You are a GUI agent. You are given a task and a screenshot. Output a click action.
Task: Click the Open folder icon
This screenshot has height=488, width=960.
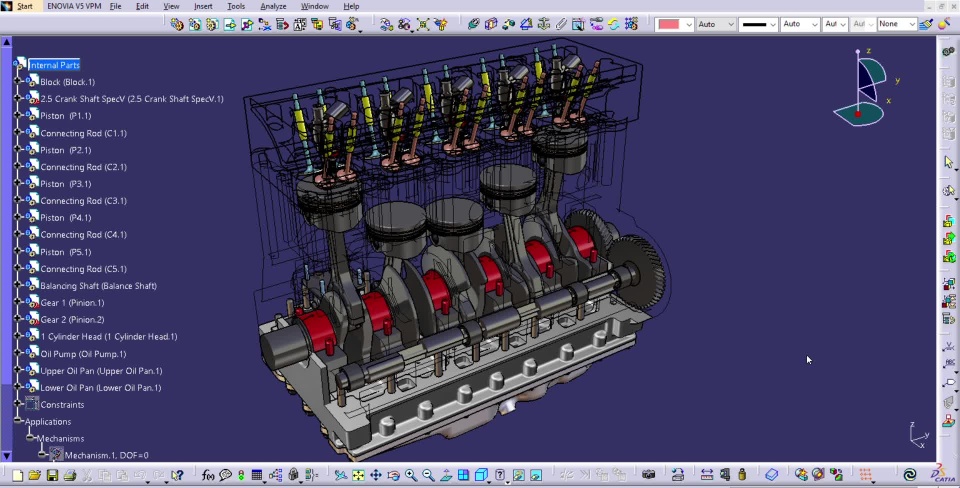[x=35, y=476]
